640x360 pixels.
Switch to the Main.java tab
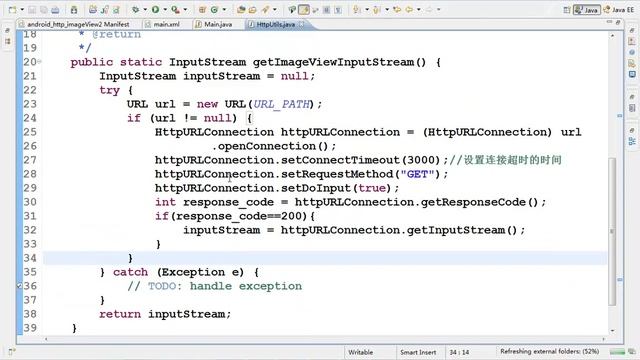(x=214, y=24)
